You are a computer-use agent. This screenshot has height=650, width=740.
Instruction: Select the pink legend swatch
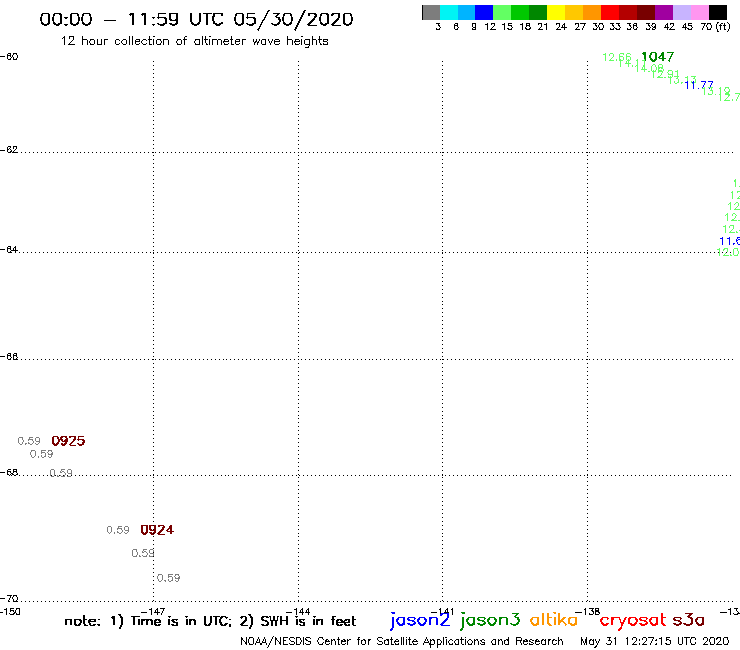tap(699, 12)
